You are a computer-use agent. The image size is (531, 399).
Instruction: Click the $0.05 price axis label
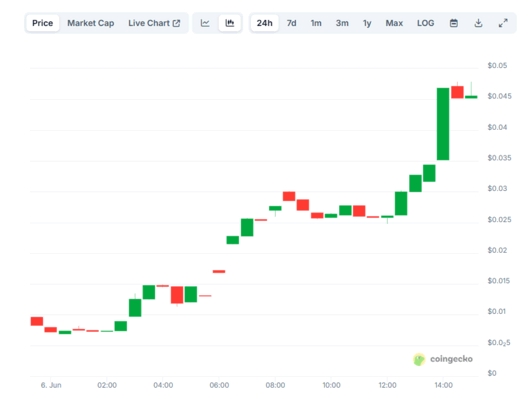coord(497,65)
